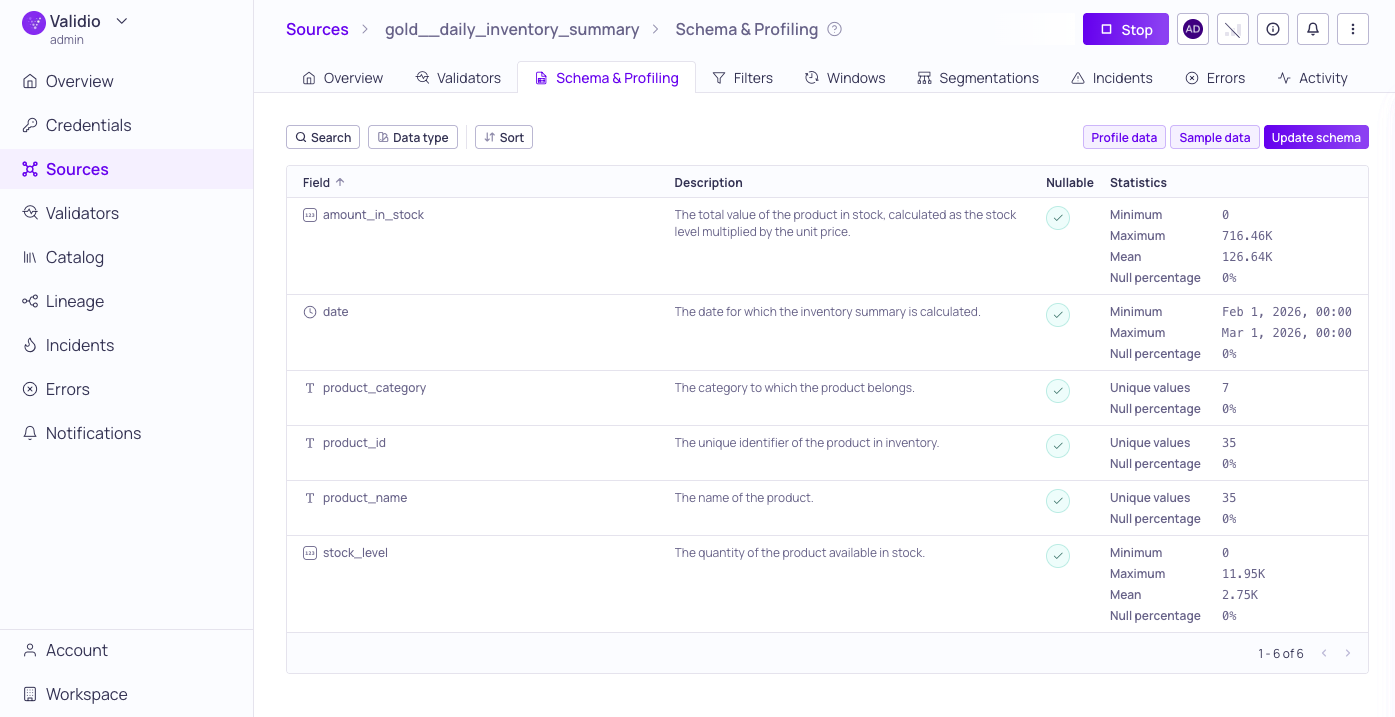
Task: Click the Search button above table
Action: [x=323, y=137]
